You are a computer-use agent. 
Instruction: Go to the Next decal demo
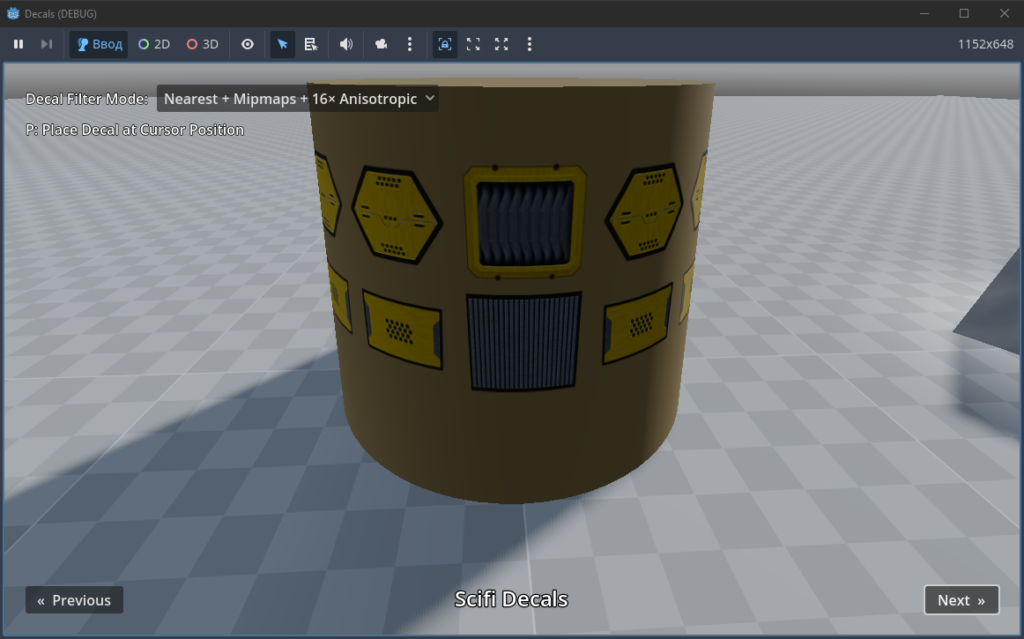tap(961, 600)
